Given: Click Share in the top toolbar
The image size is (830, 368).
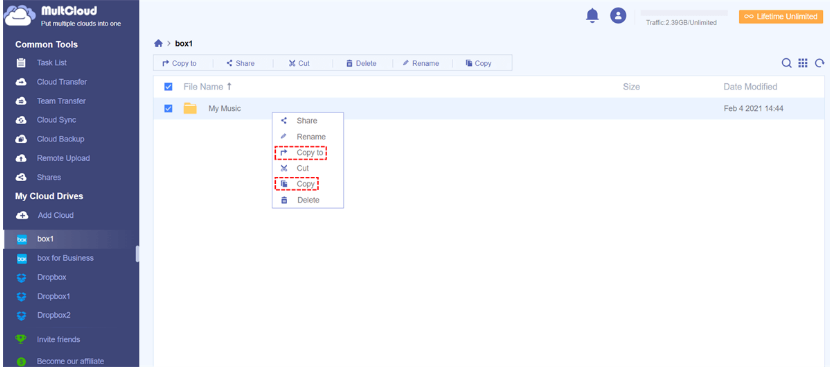Looking at the screenshot, I should pyautogui.click(x=240, y=63).
